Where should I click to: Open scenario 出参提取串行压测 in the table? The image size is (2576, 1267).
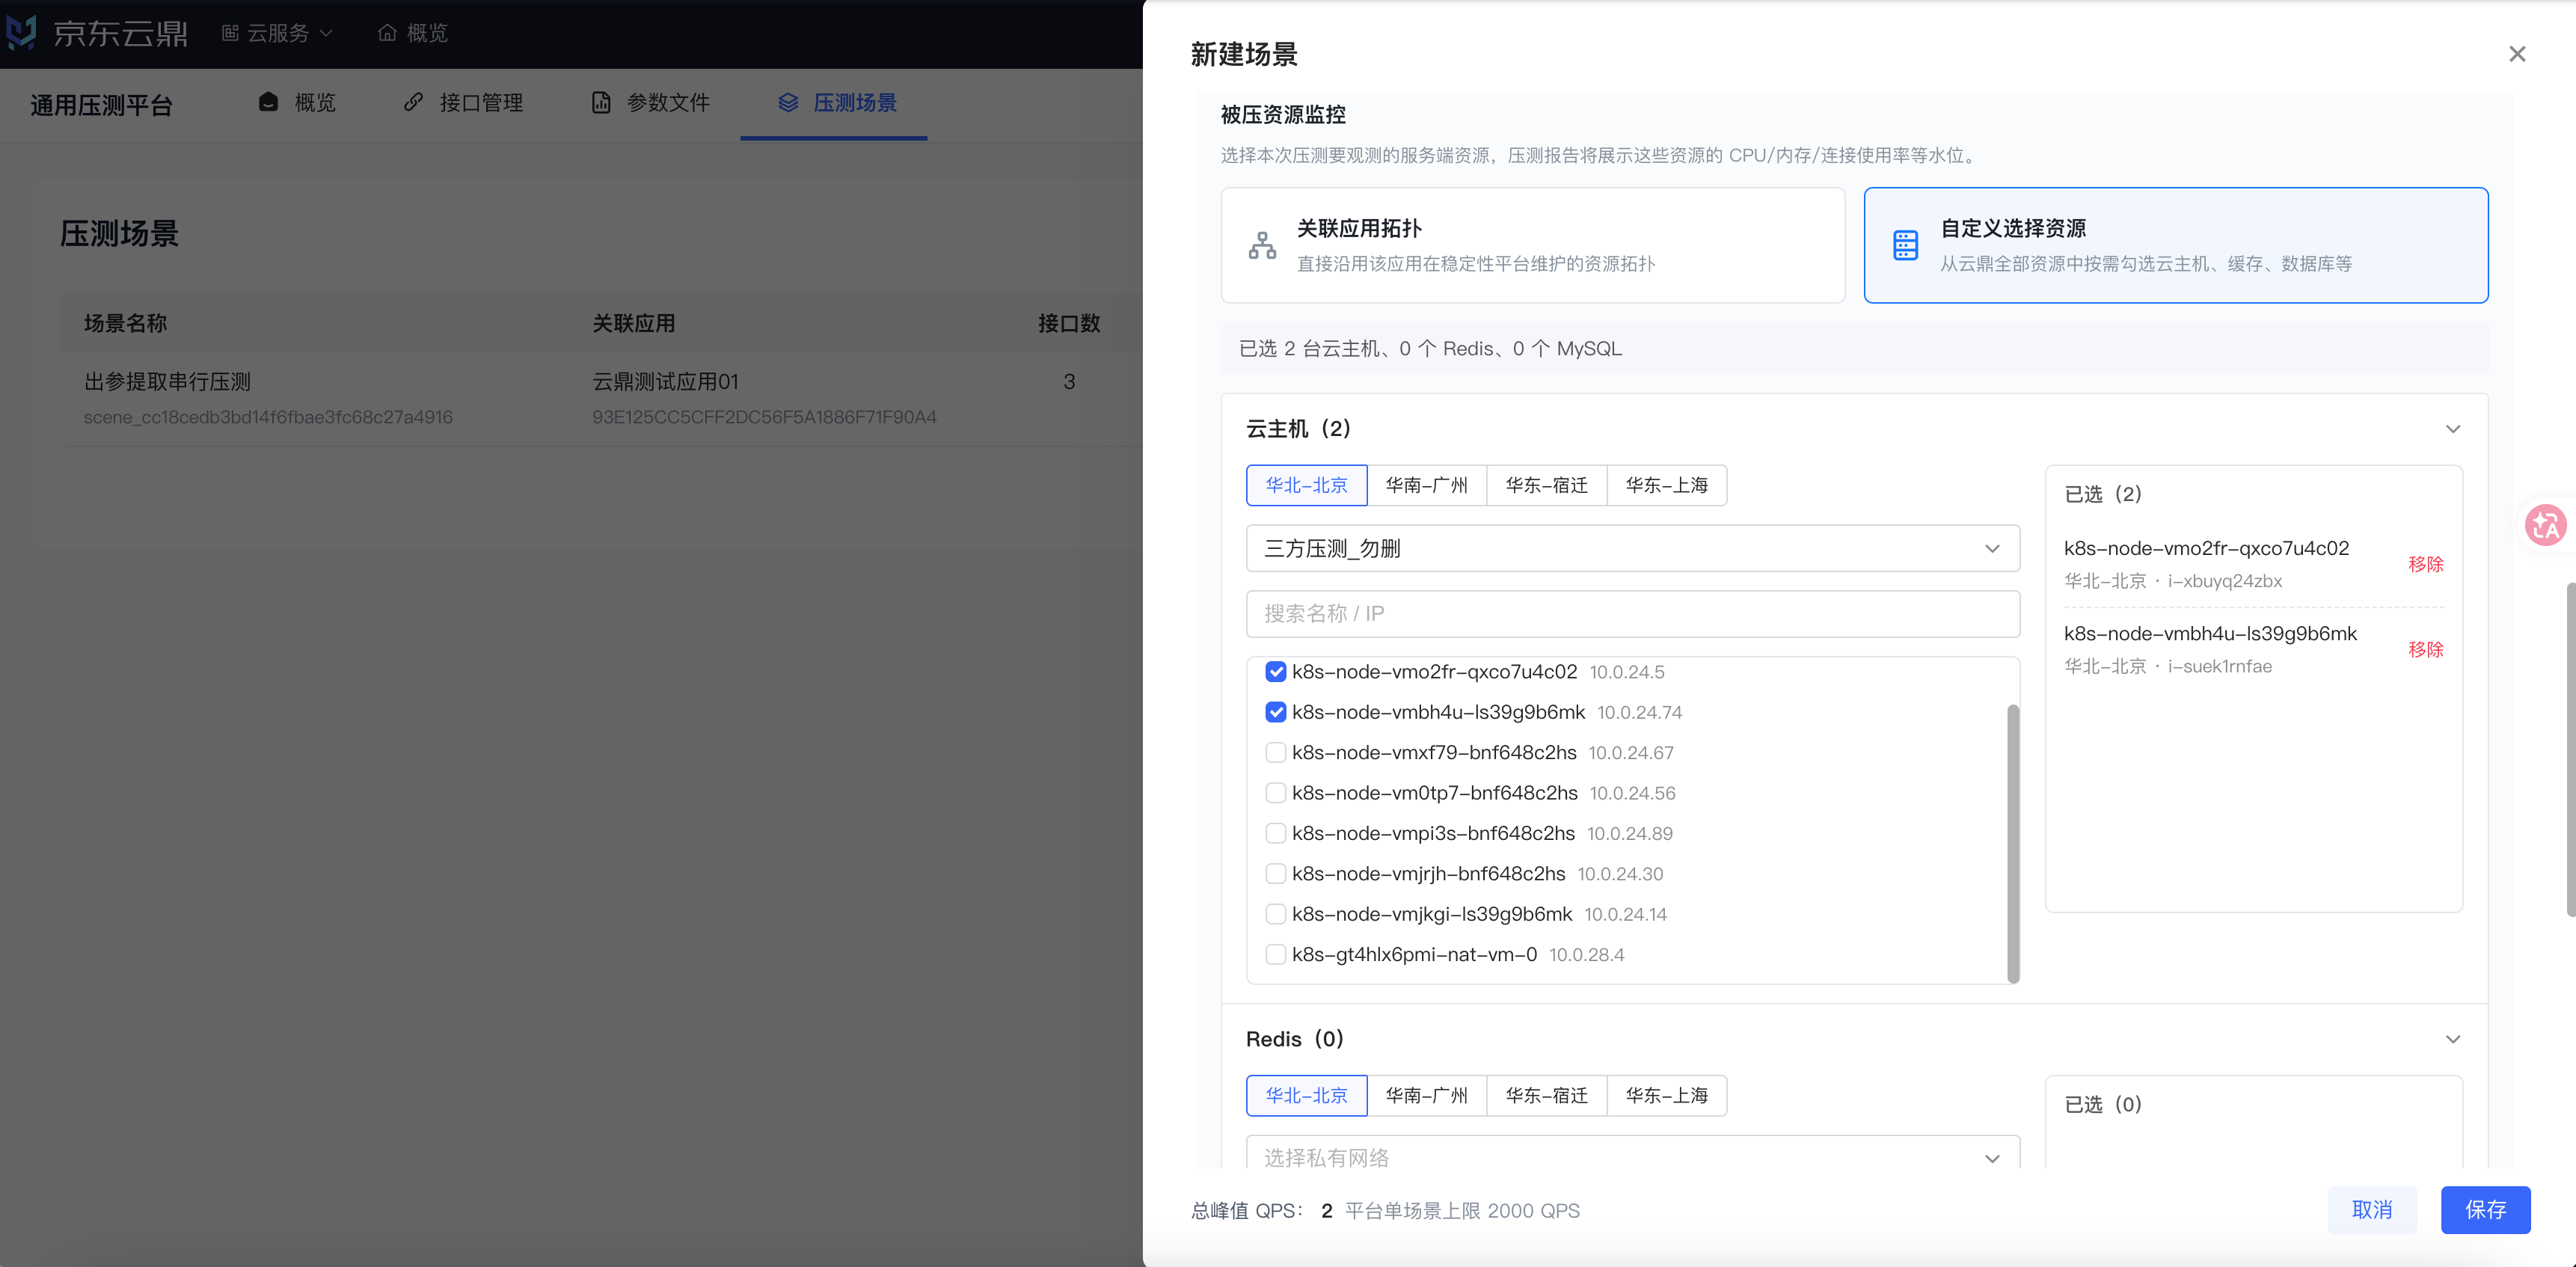(x=167, y=382)
